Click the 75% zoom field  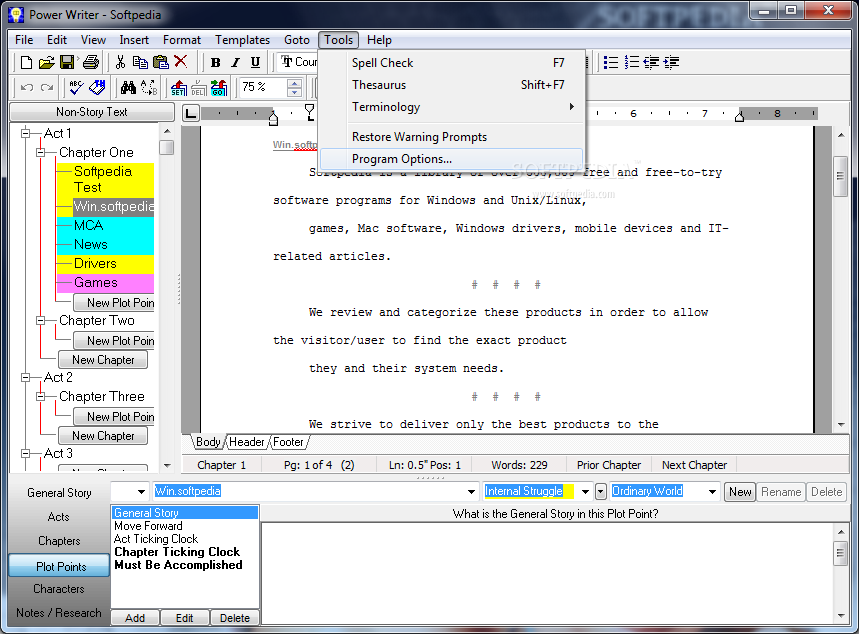click(263, 87)
